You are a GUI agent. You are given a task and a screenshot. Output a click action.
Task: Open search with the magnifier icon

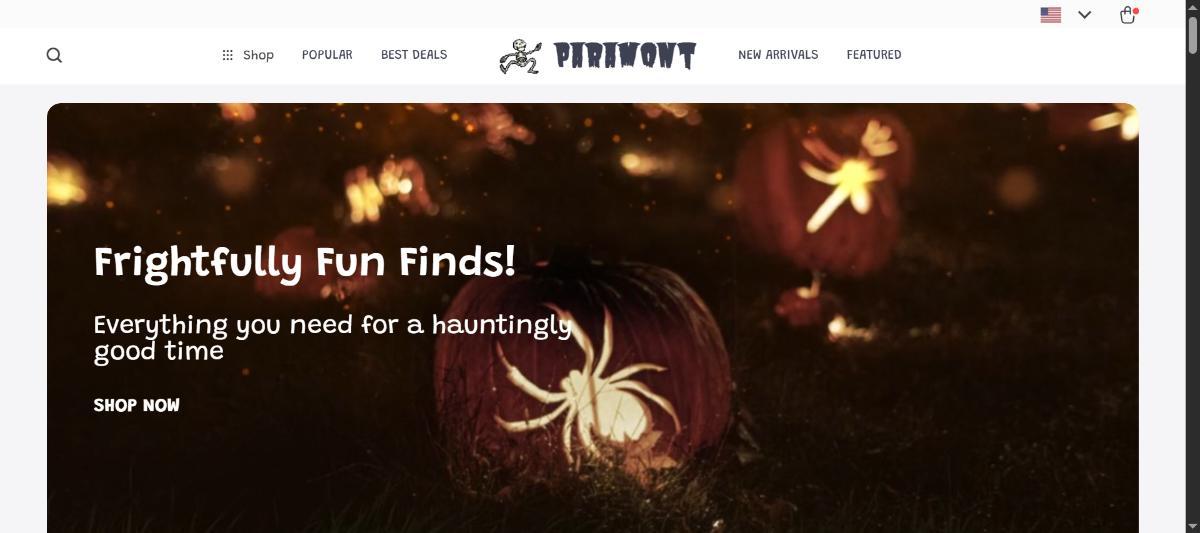pyautogui.click(x=54, y=55)
